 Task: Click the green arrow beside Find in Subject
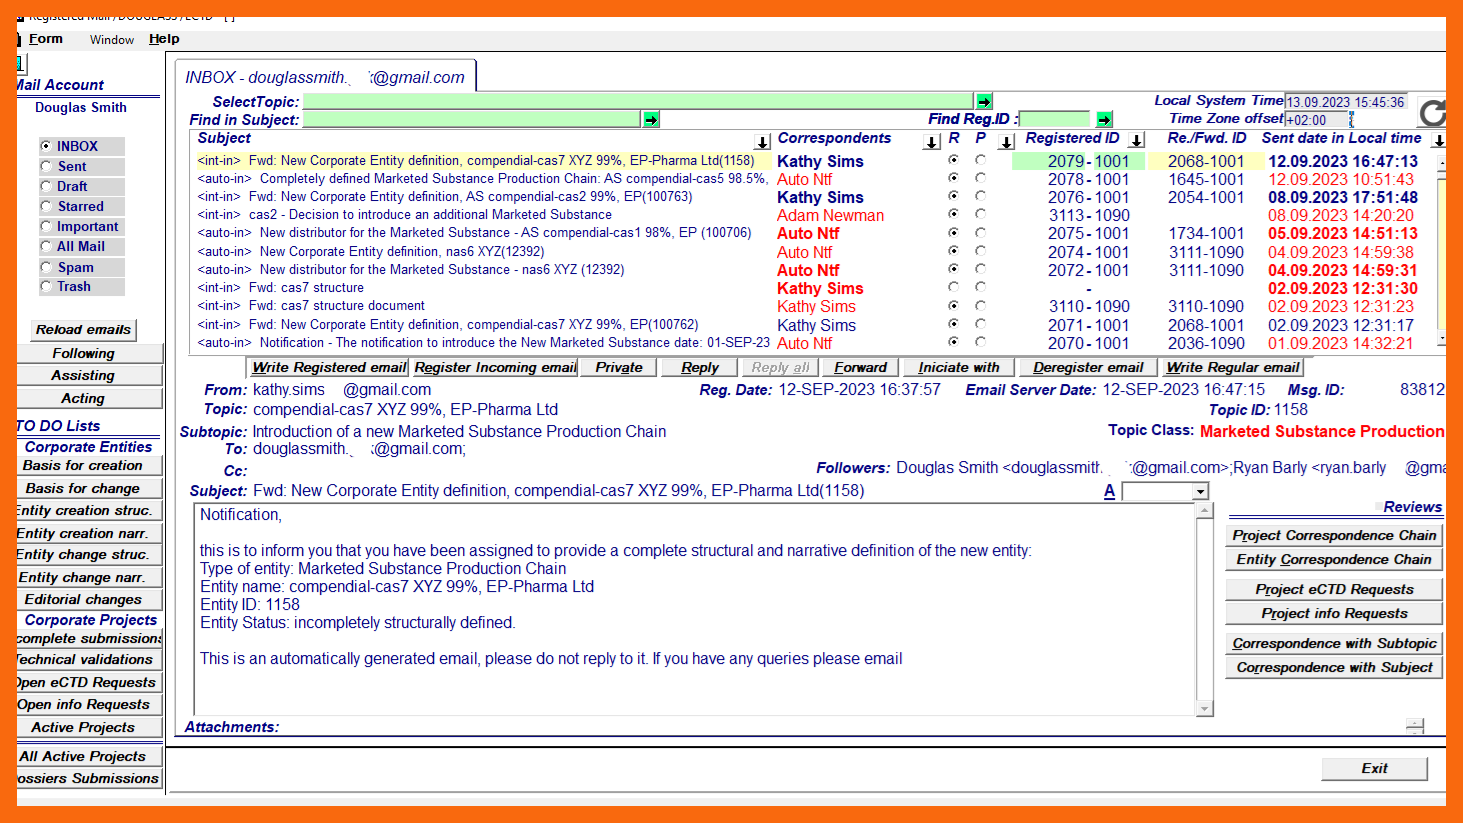click(651, 119)
